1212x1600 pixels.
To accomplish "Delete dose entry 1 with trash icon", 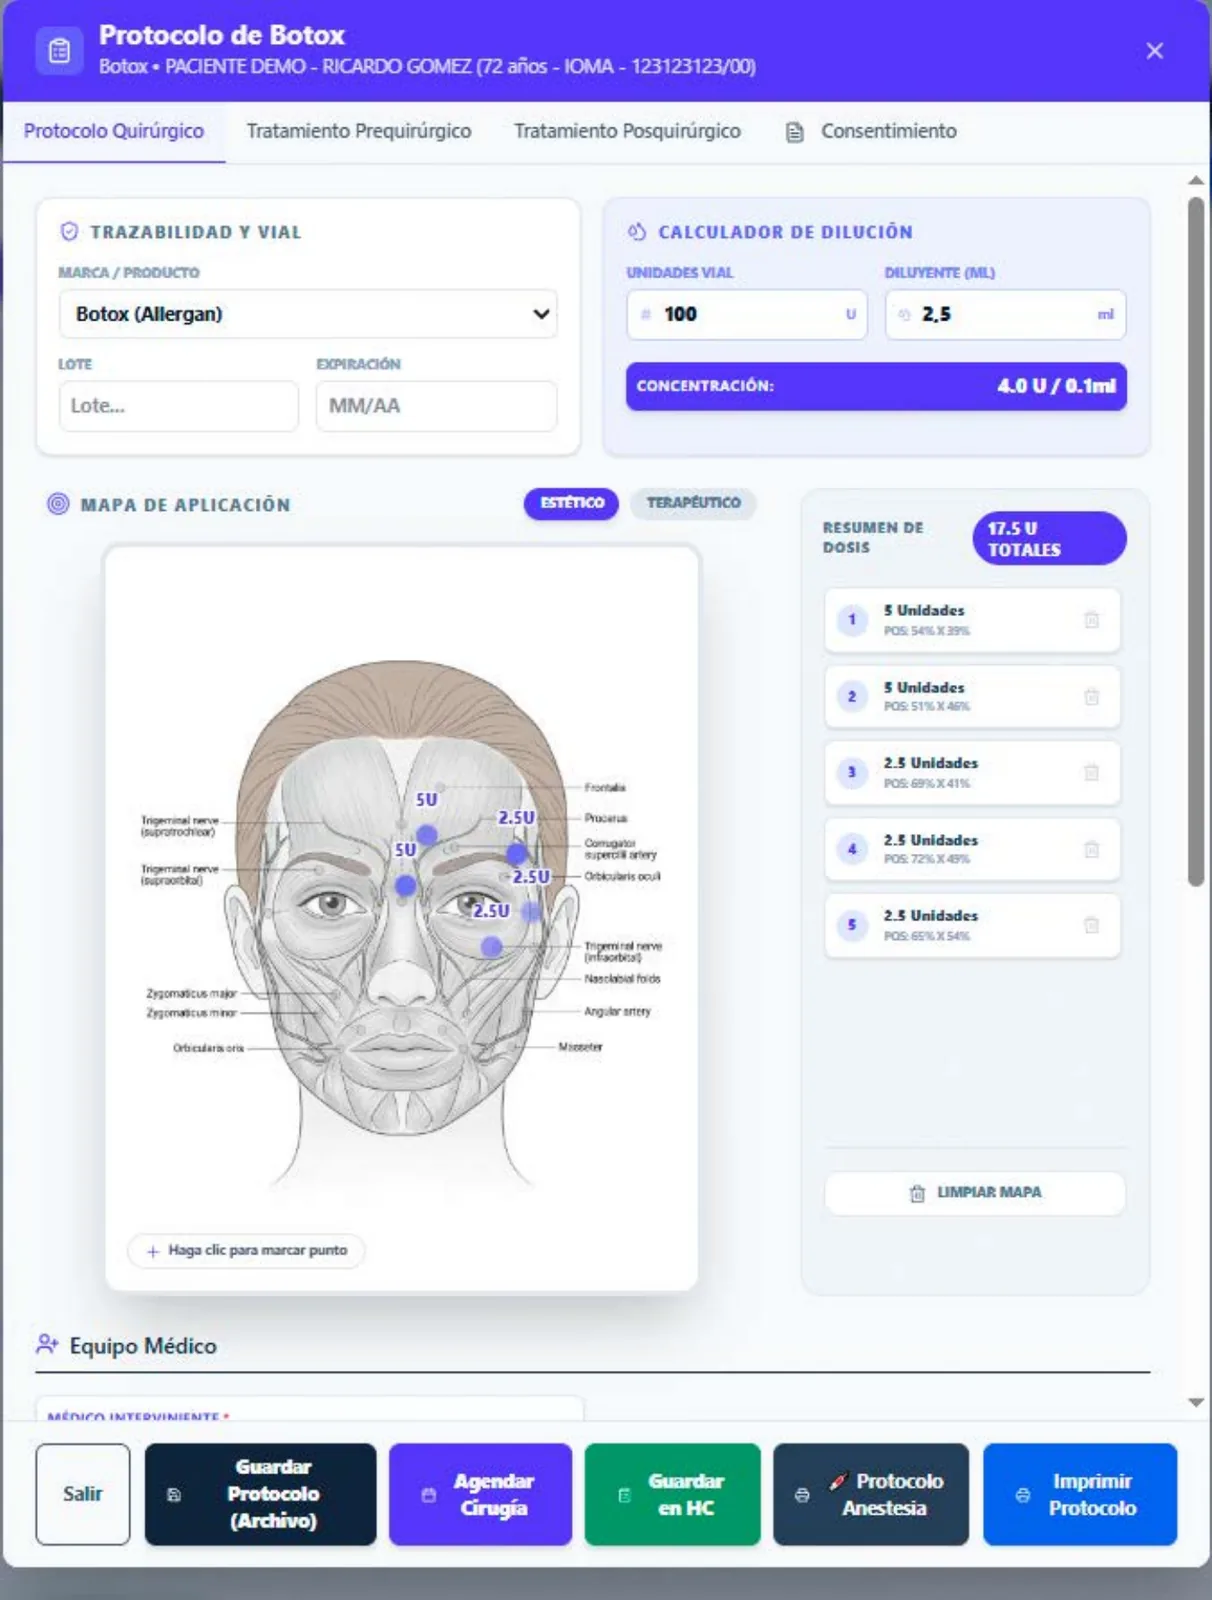I will [1091, 620].
